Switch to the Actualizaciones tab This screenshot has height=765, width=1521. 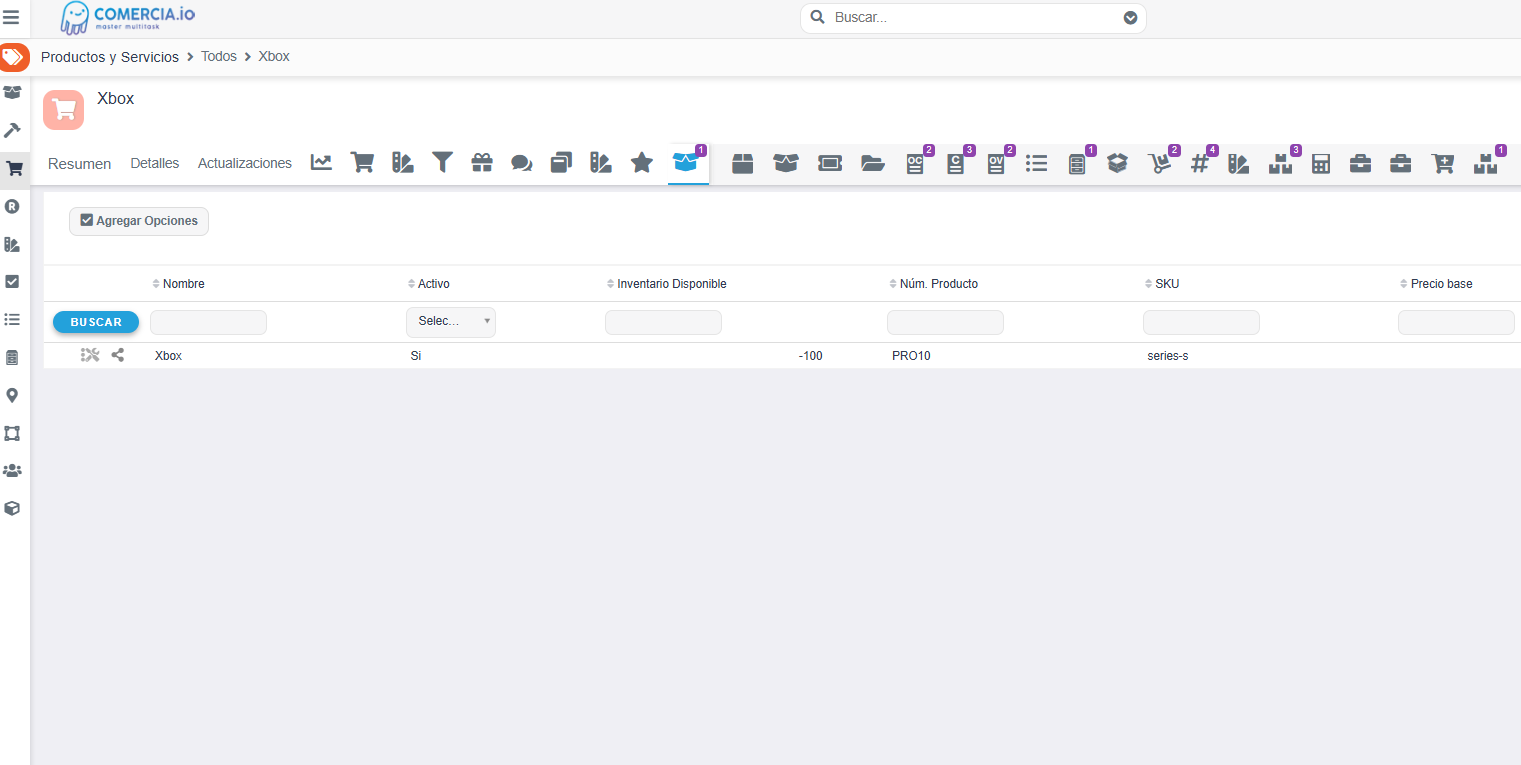tap(245, 163)
